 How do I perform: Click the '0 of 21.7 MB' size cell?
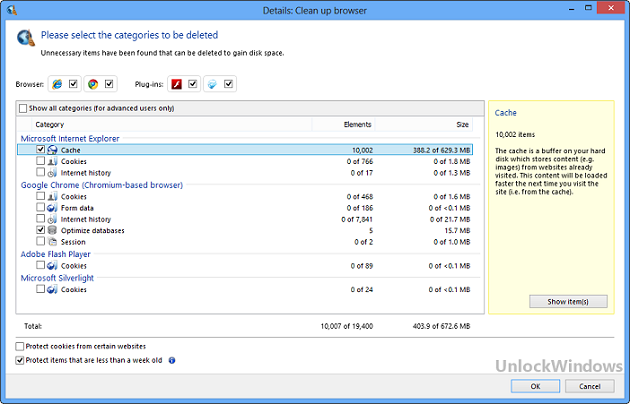coord(450,219)
